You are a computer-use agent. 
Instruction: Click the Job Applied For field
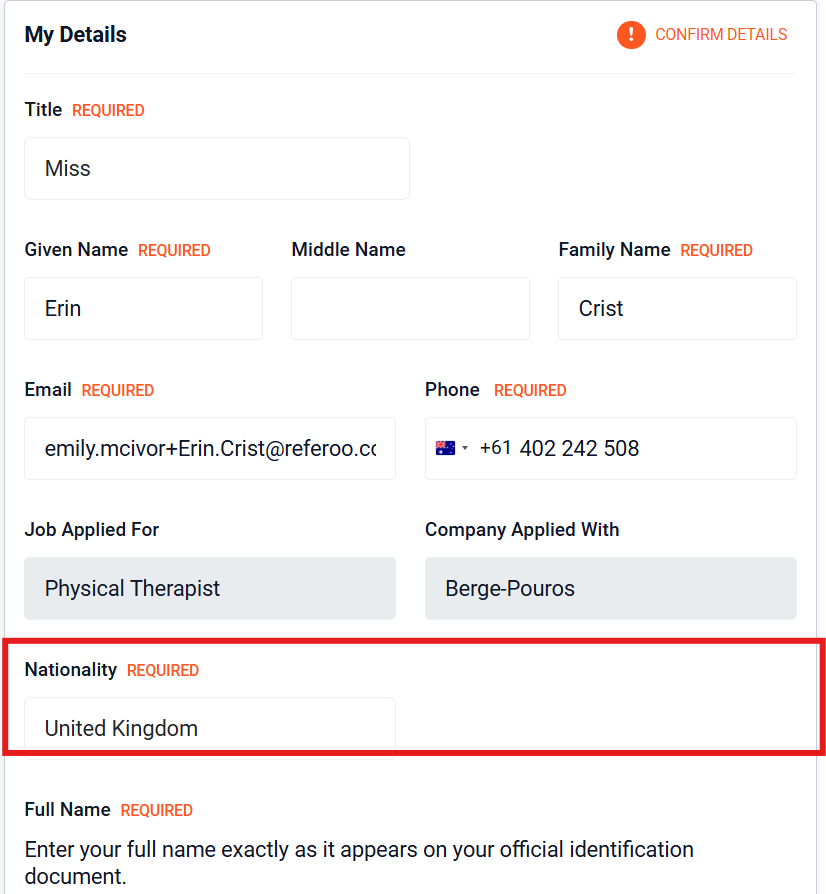tap(210, 588)
